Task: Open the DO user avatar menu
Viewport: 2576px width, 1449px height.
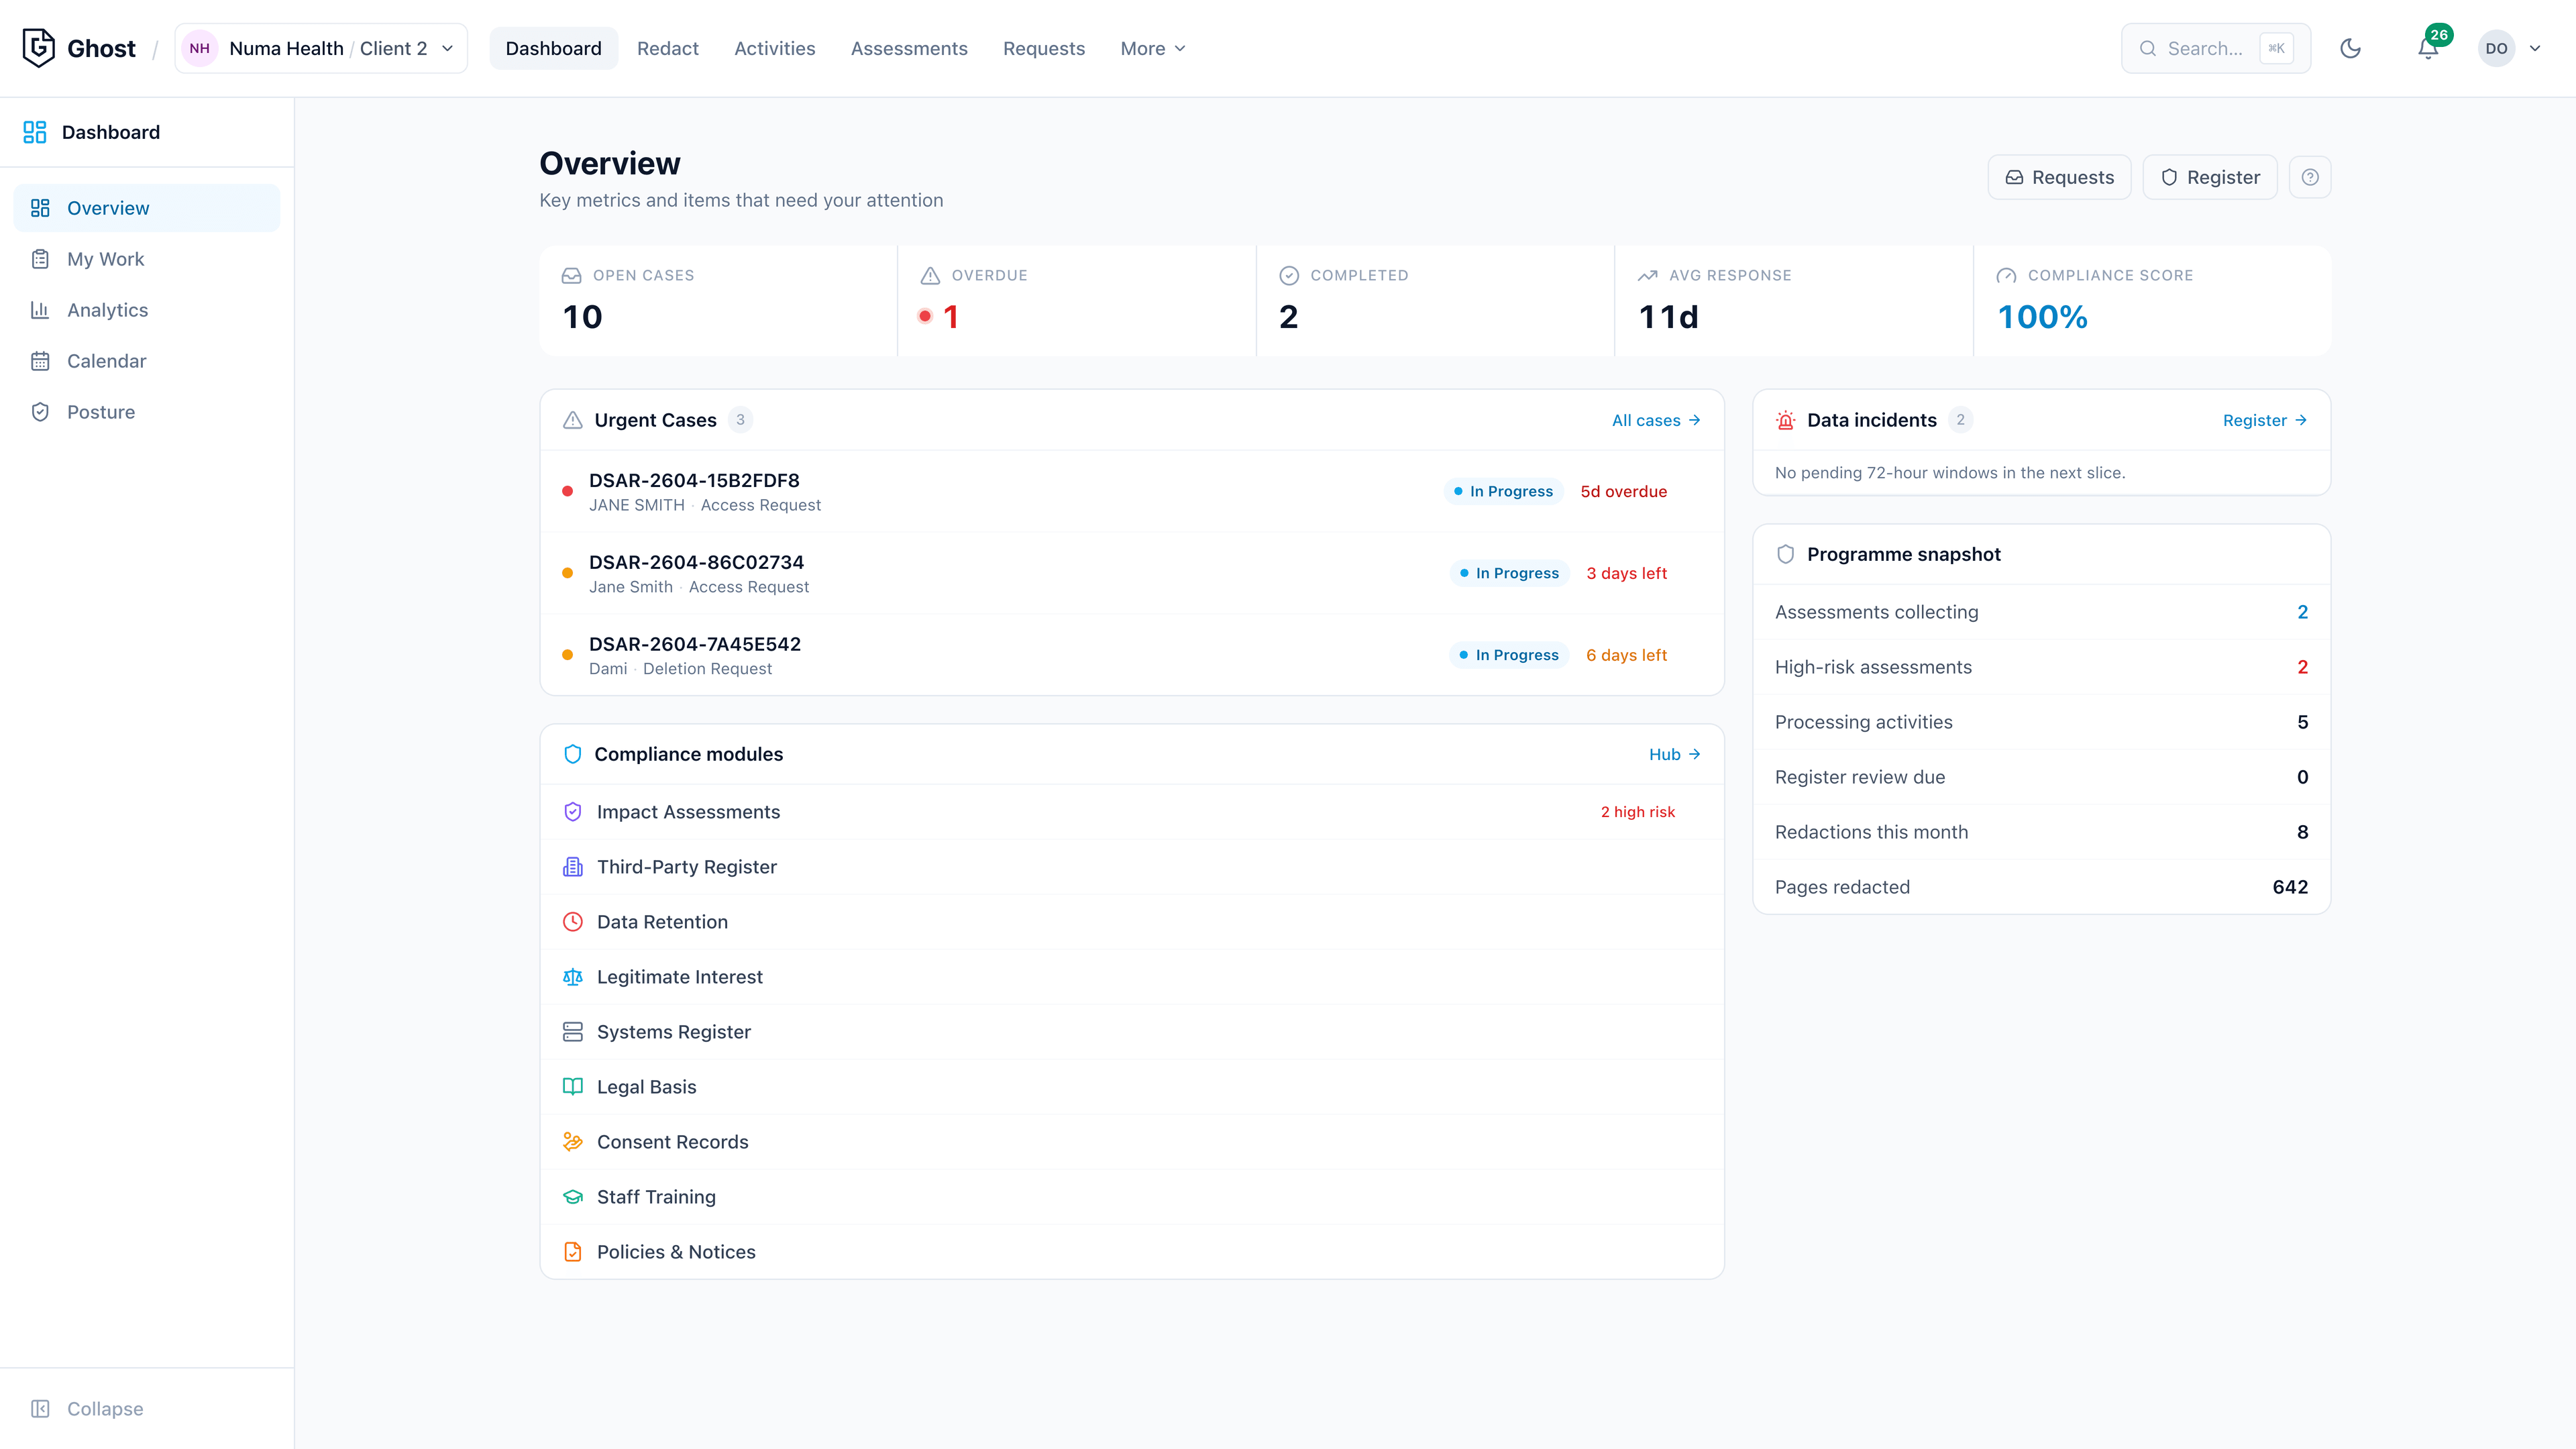Action: point(2510,48)
